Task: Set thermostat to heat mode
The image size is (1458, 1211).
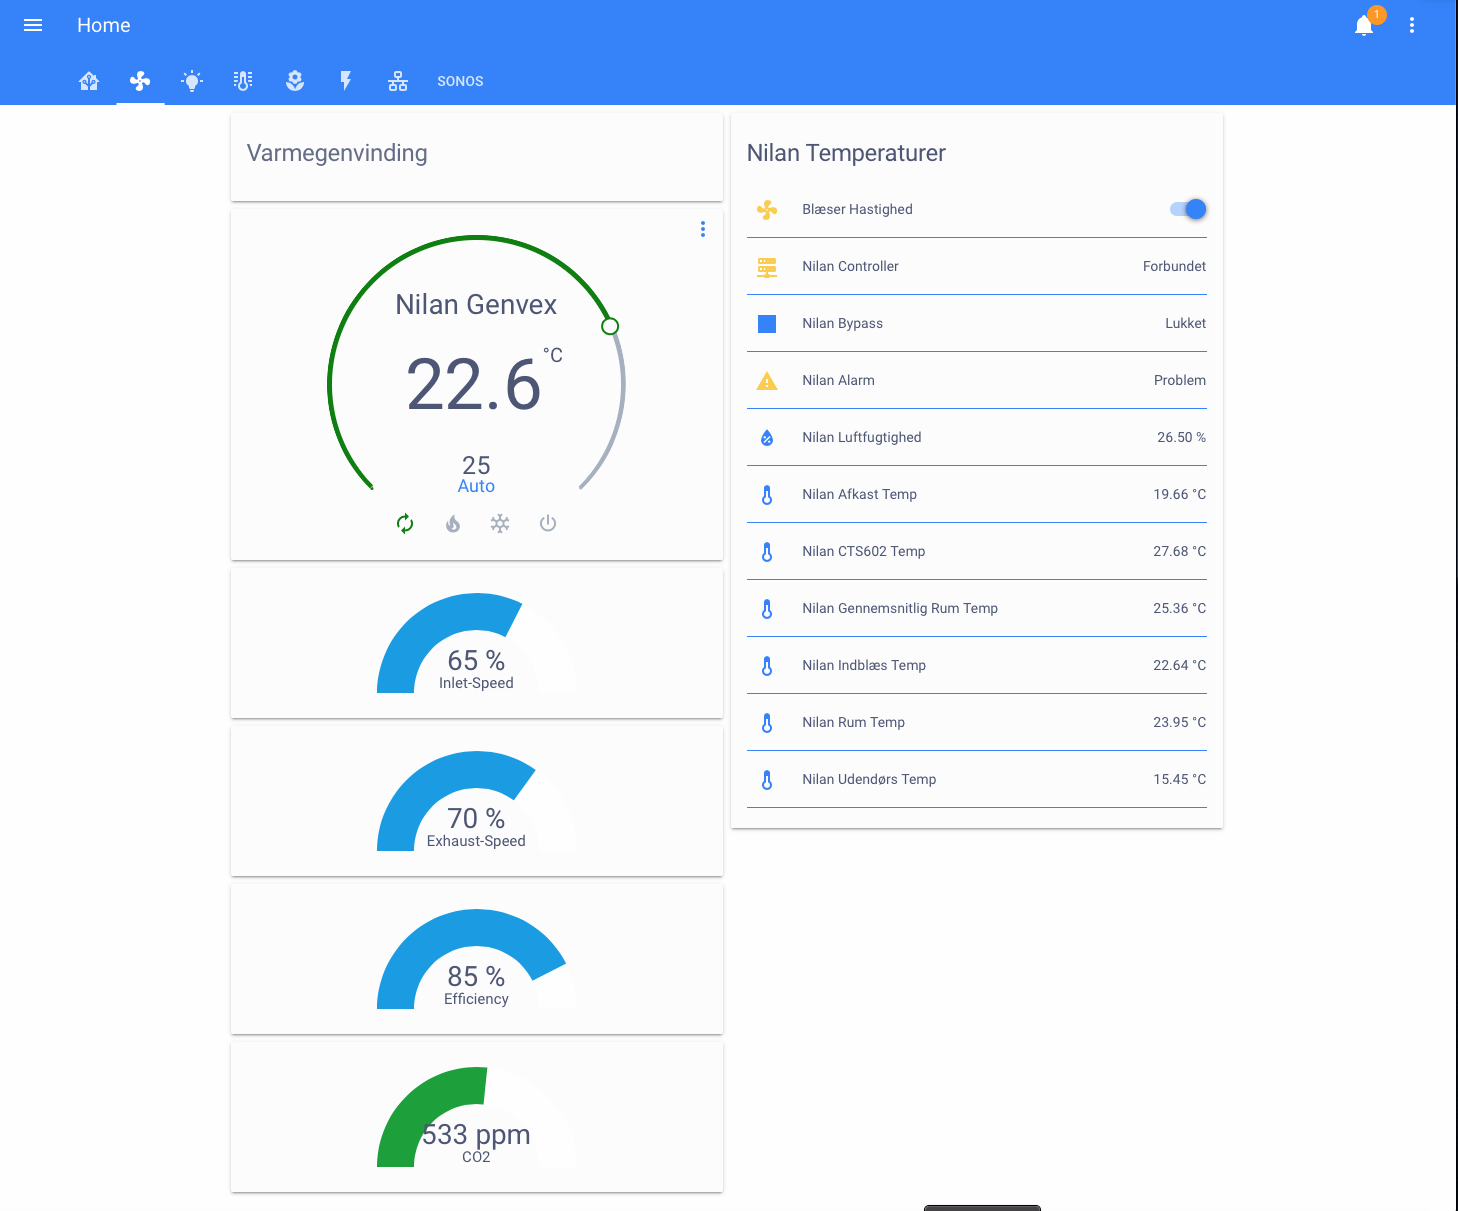Action: click(x=453, y=523)
